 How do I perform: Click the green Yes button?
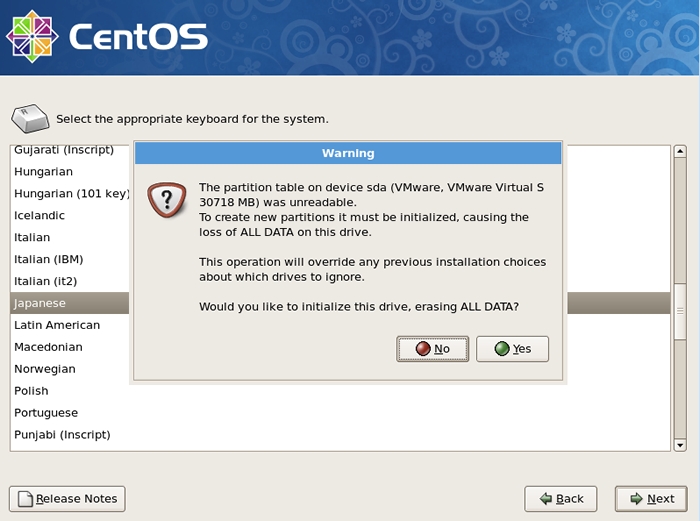coord(512,349)
